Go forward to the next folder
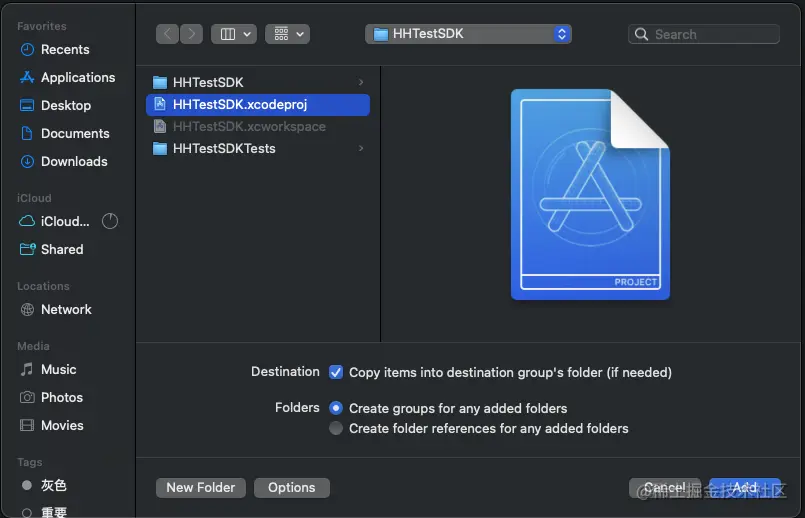Viewport: 805px width, 518px height. (x=191, y=34)
